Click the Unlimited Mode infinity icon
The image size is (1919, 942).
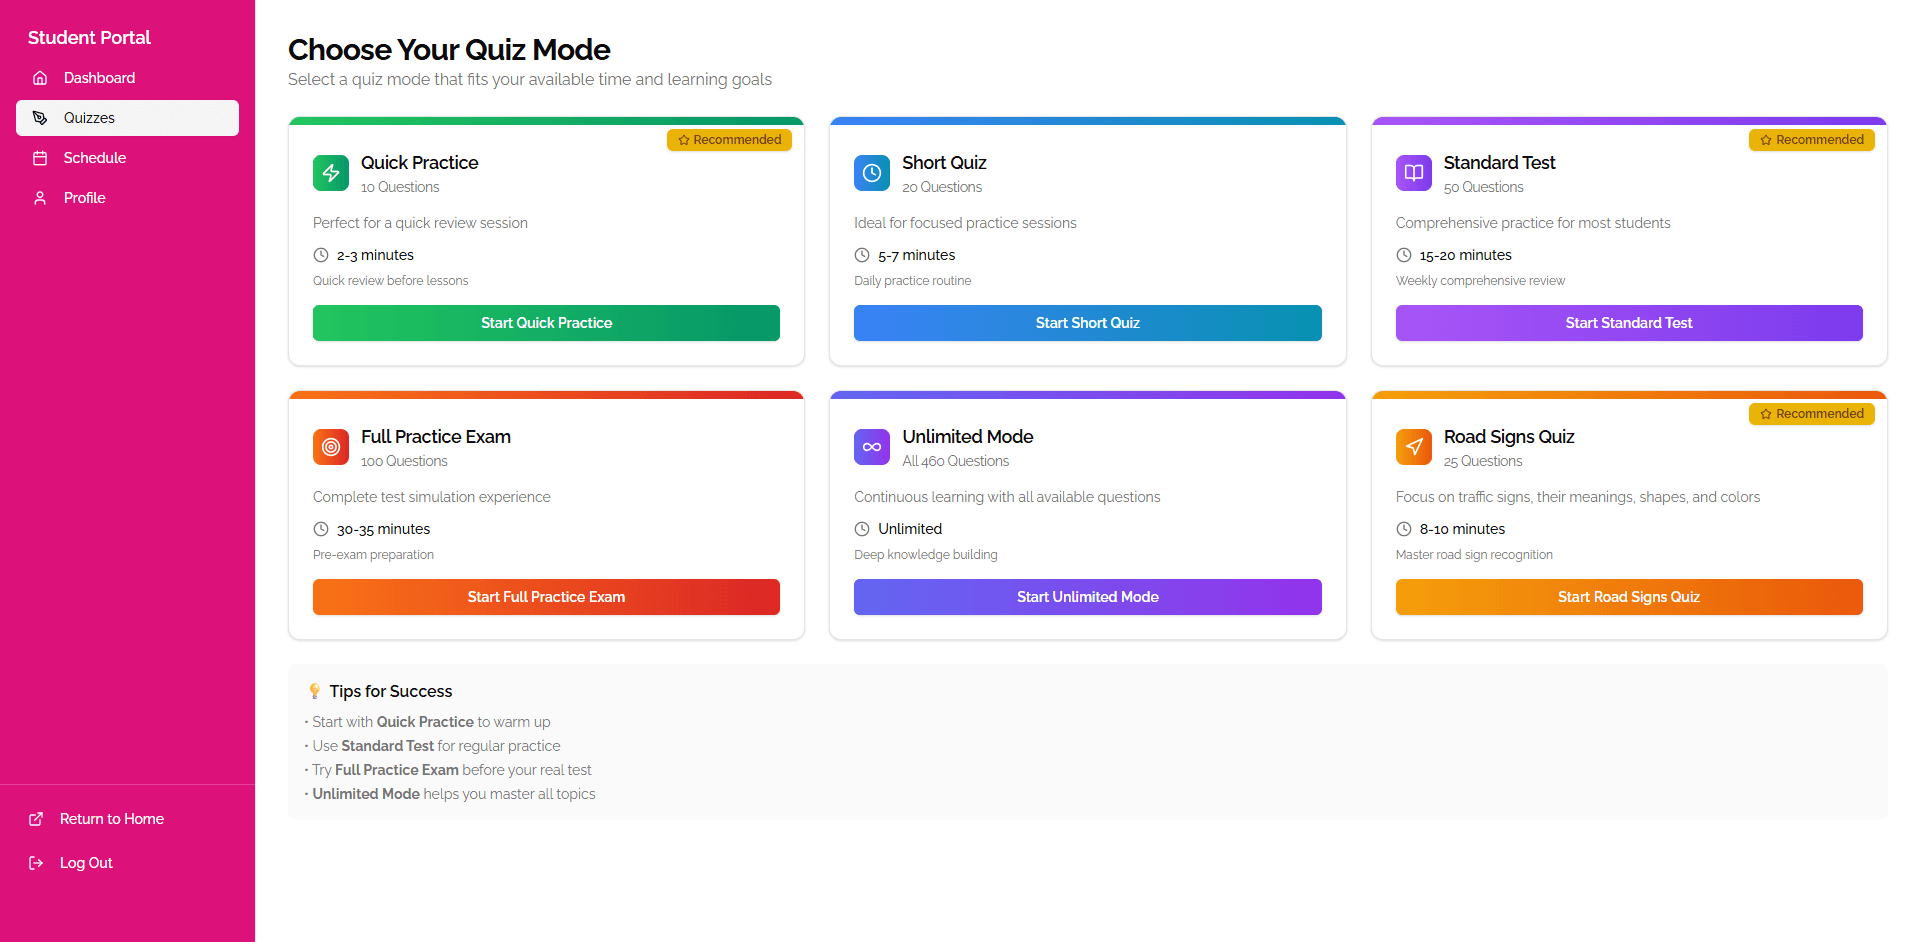click(x=871, y=447)
